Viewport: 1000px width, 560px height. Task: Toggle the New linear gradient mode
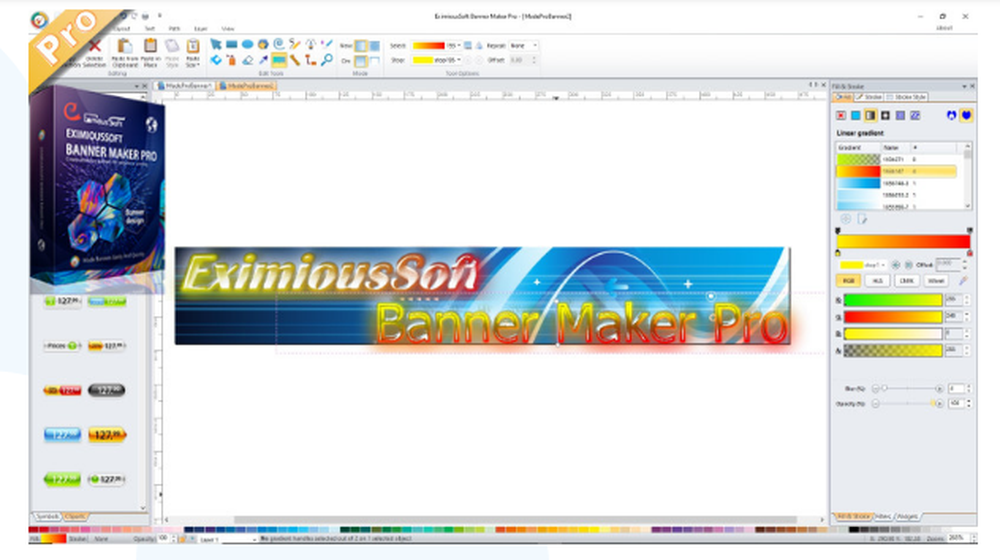tap(361, 46)
